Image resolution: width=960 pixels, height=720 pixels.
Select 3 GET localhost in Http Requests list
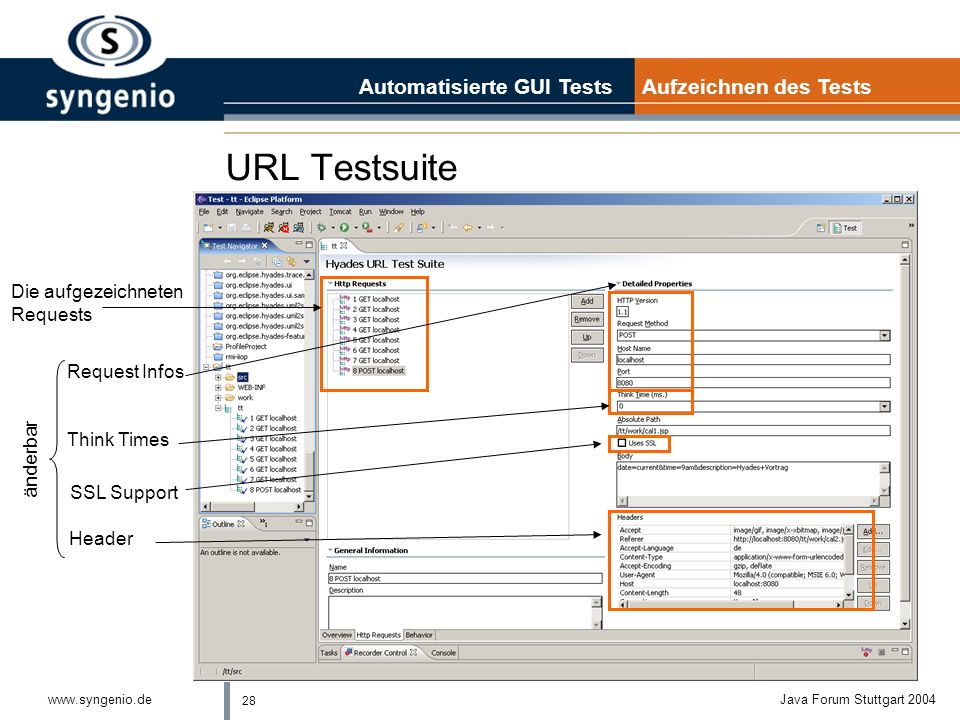(x=375, y=320)
